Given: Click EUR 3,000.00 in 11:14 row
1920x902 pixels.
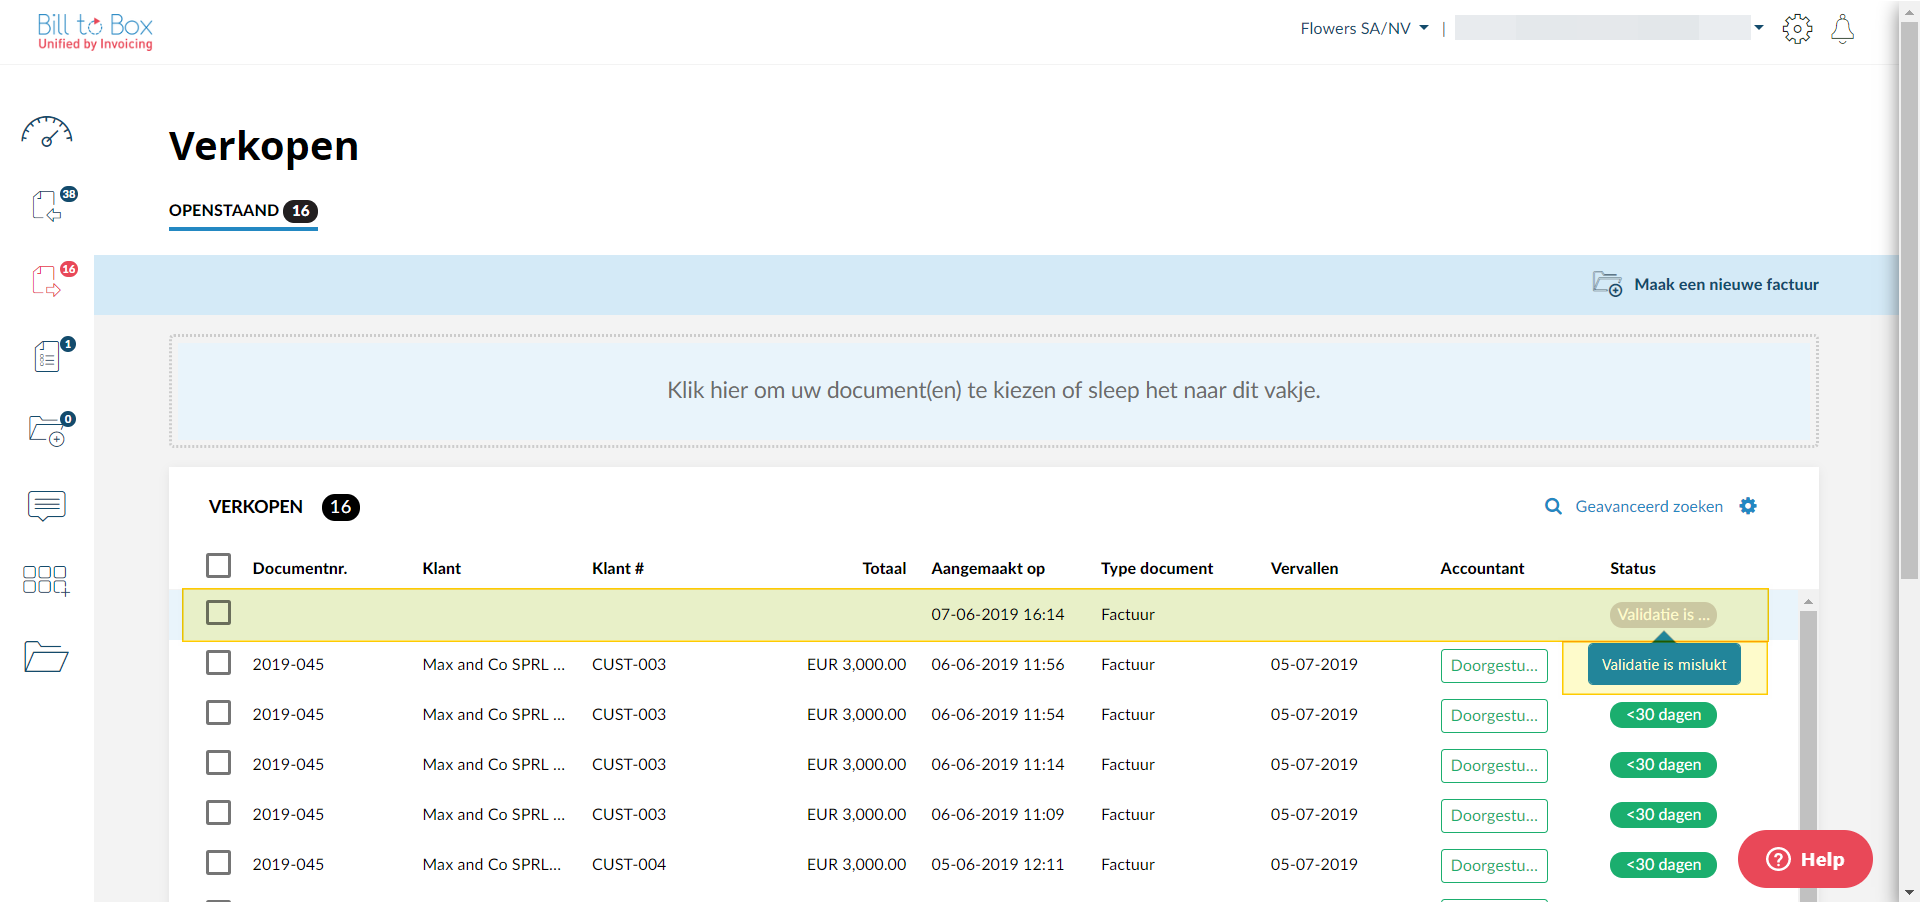Looking at the screenshot, I should (x=856, y=765).
